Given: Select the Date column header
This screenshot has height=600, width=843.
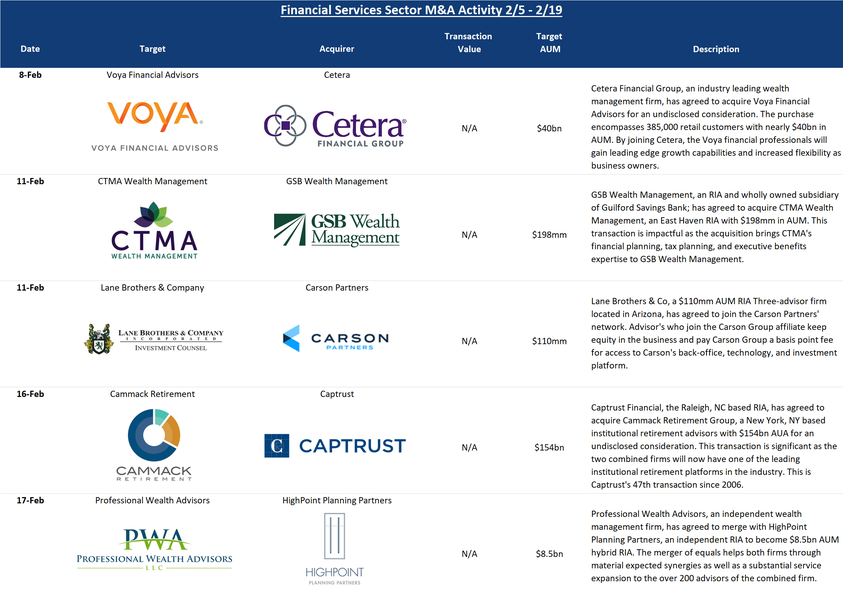Looking at the screenshot, I should coord(30,49).
